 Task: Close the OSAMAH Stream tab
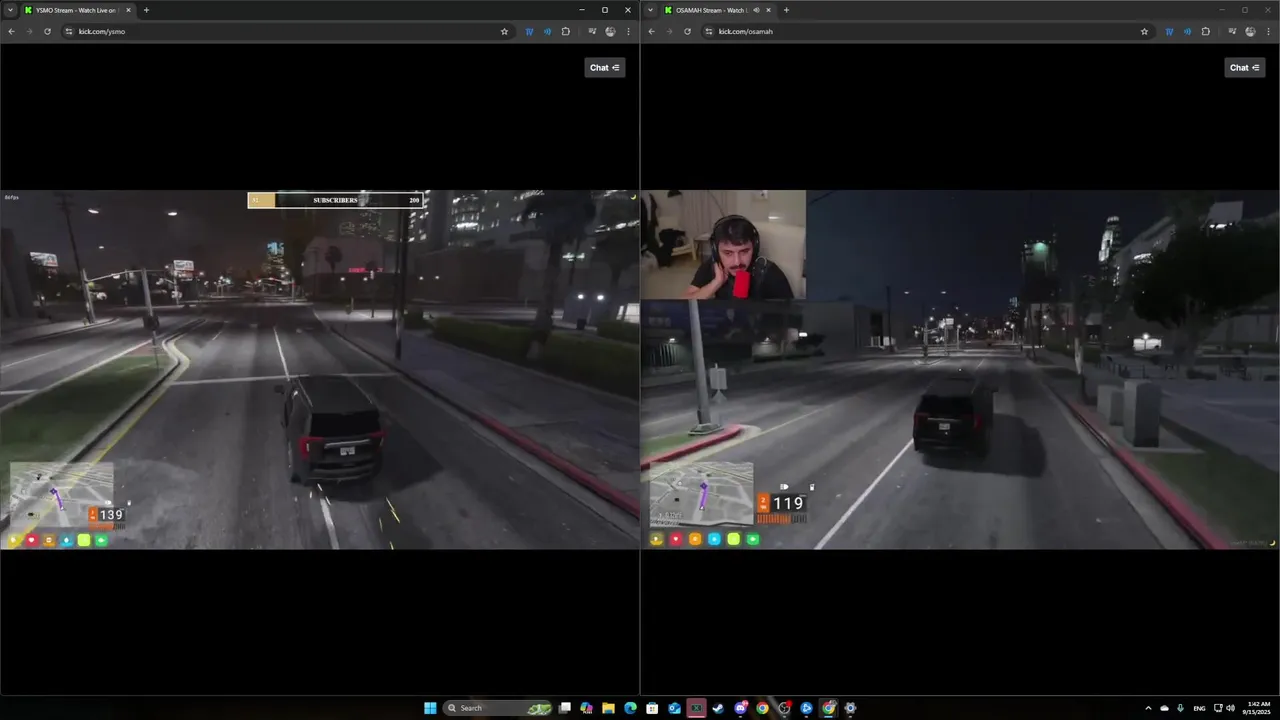(x=768, y=10)
